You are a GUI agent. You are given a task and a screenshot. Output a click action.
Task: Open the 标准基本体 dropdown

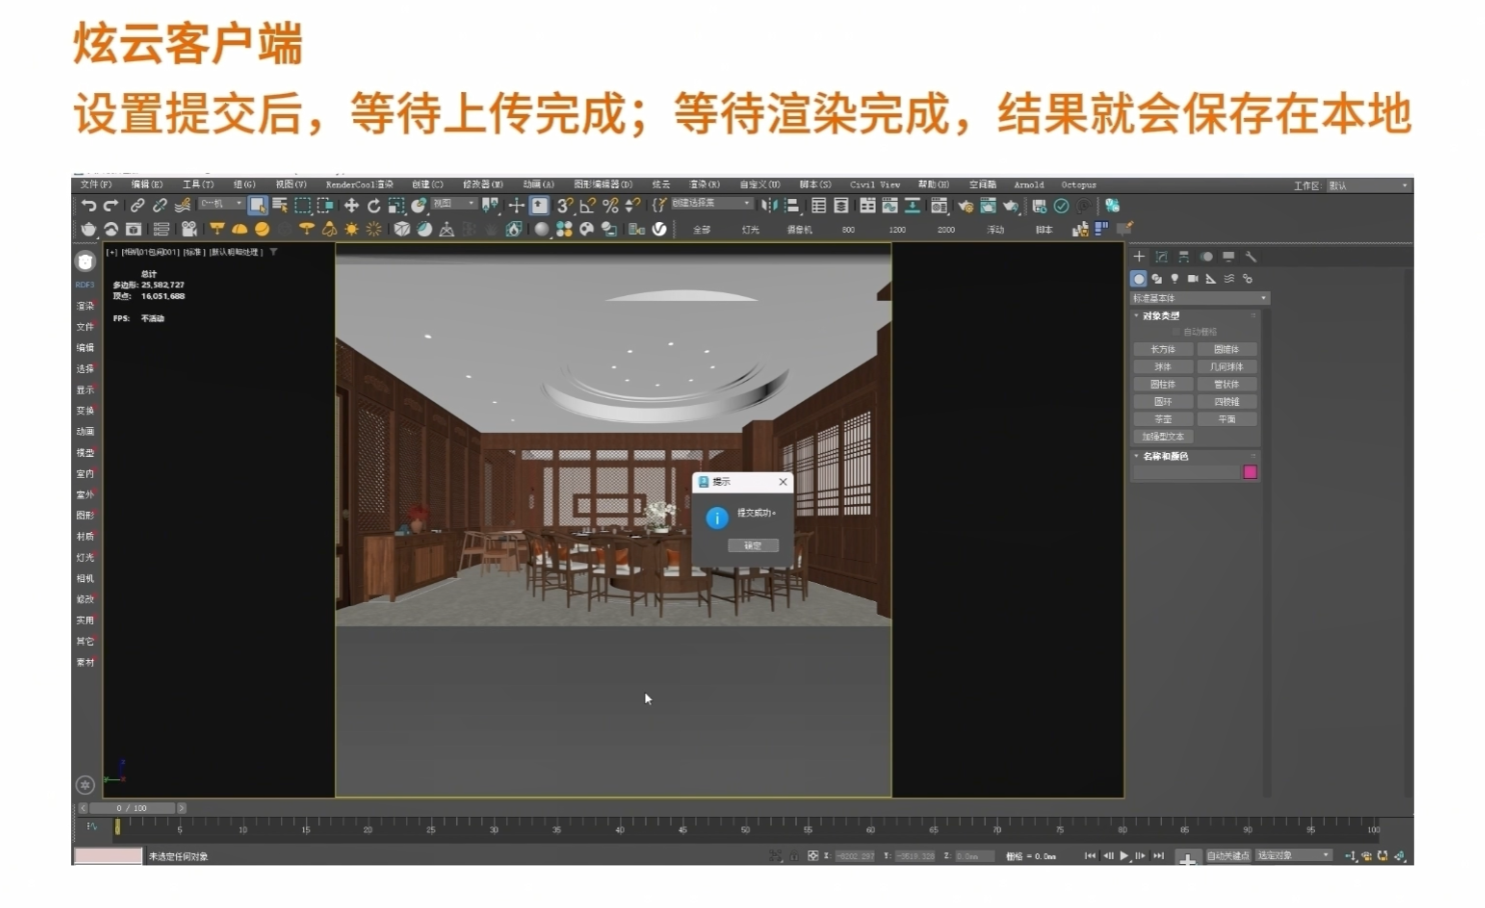[1199, 298]
